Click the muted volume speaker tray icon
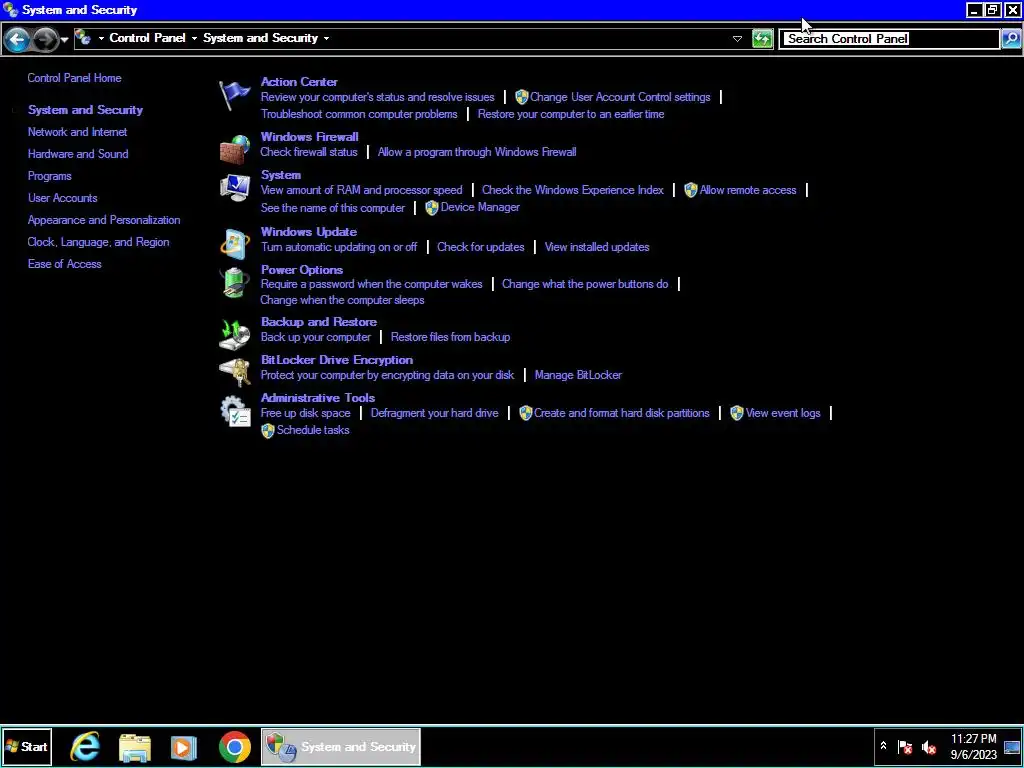This screenshot has width=1024, height=768. point(928,747)
